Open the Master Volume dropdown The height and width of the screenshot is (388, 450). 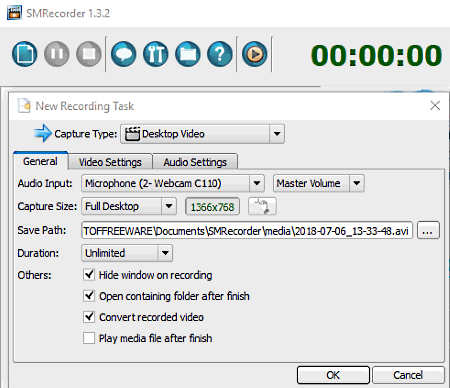(x=319, y=183)
